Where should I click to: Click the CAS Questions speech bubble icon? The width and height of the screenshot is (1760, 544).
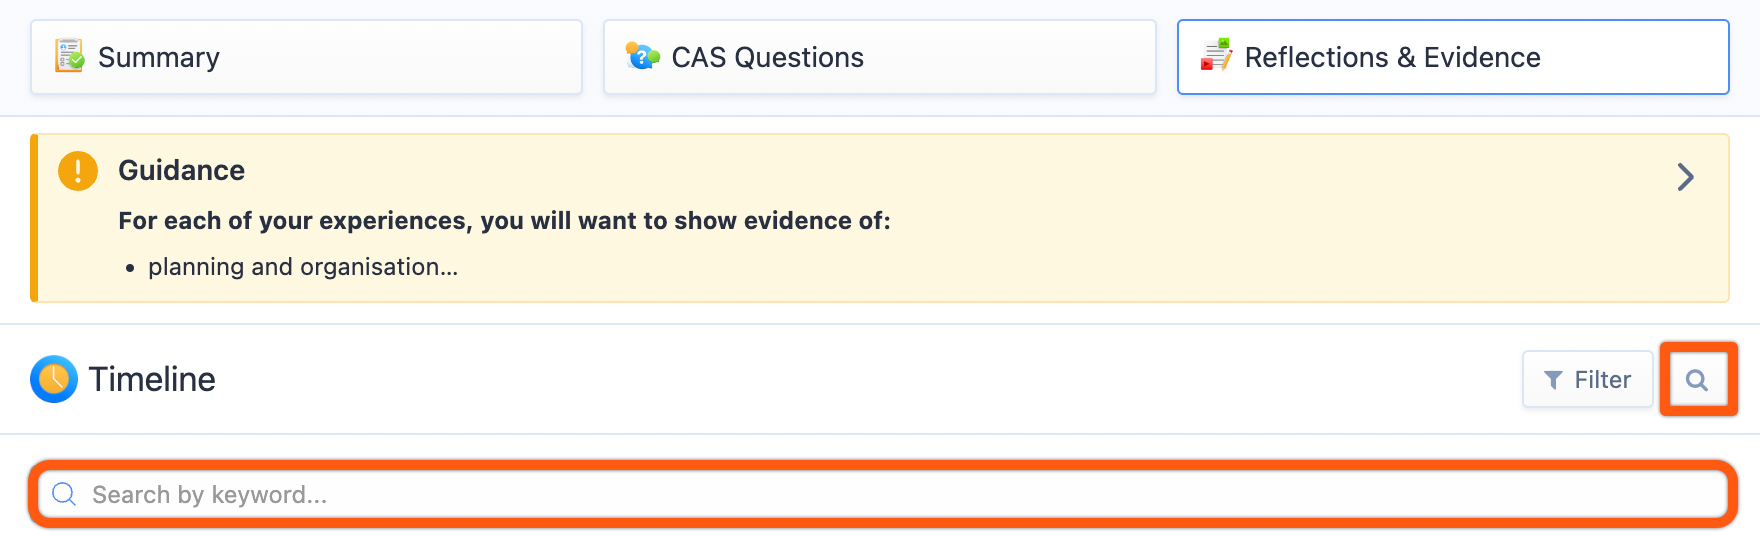[642, 55]
